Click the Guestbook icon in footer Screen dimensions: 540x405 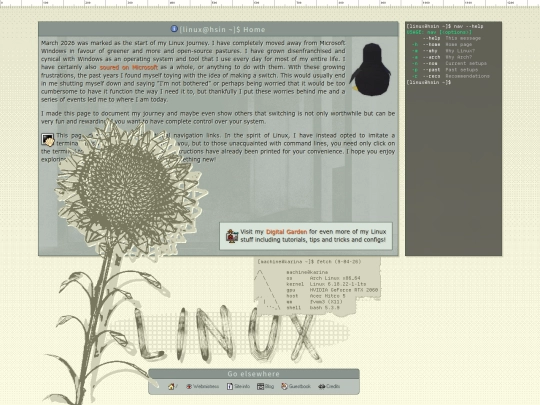click(284, 386)
